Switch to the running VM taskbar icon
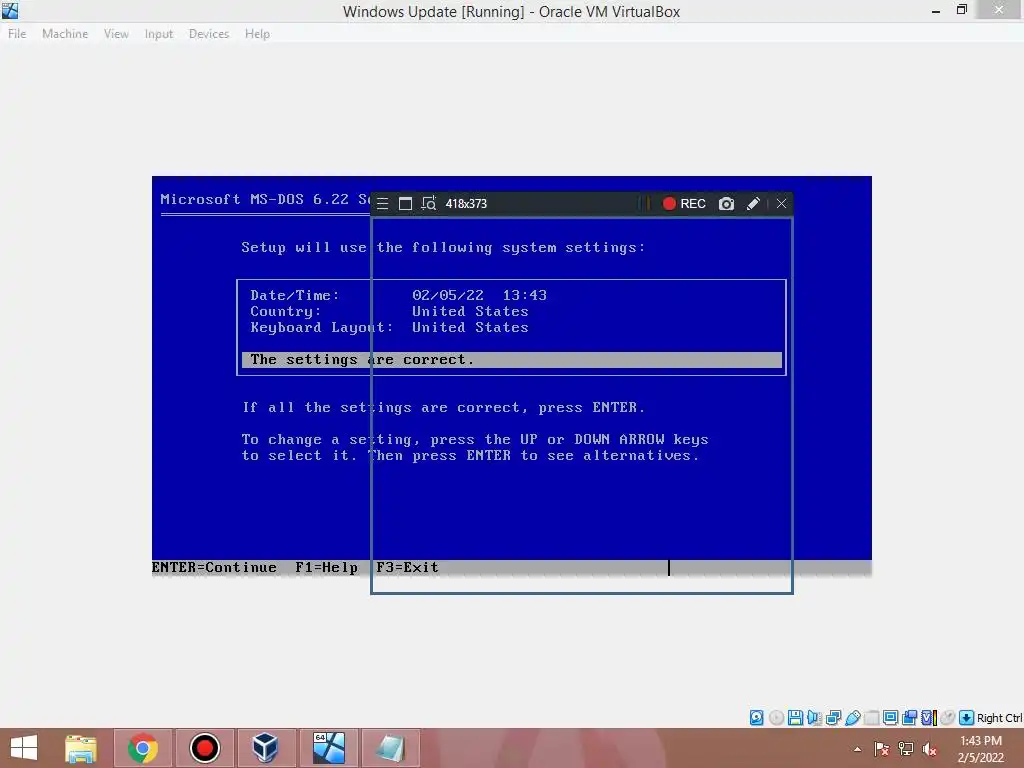The image size is (1024, 768). click(x=328, y=748)
